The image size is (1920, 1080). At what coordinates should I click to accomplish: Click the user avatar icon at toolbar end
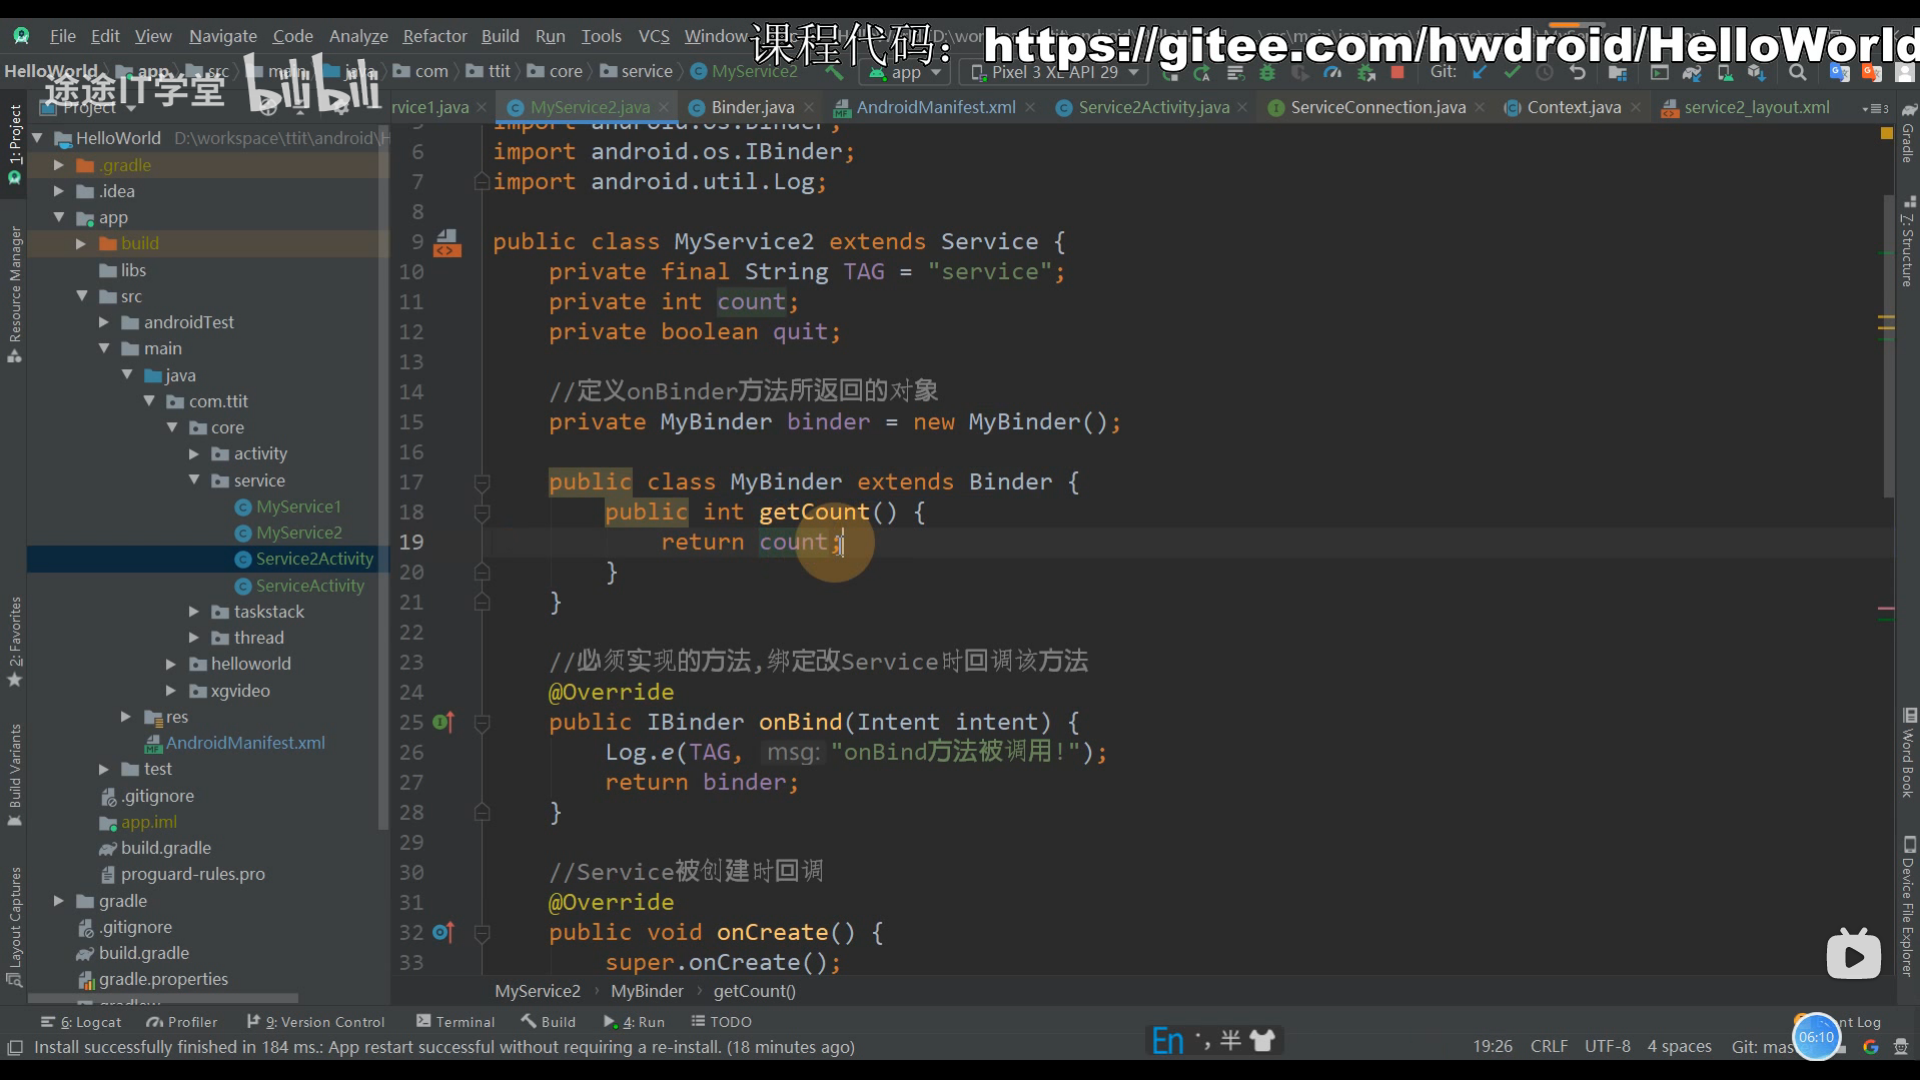pos(1905,72)
